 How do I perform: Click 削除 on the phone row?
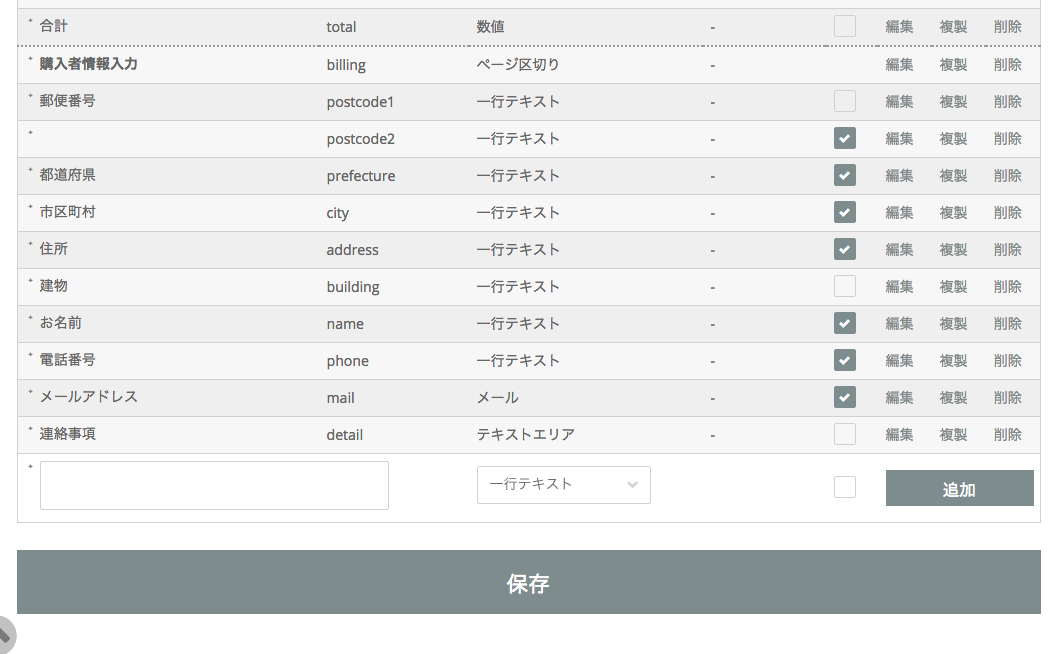(x=1007, y=360)
